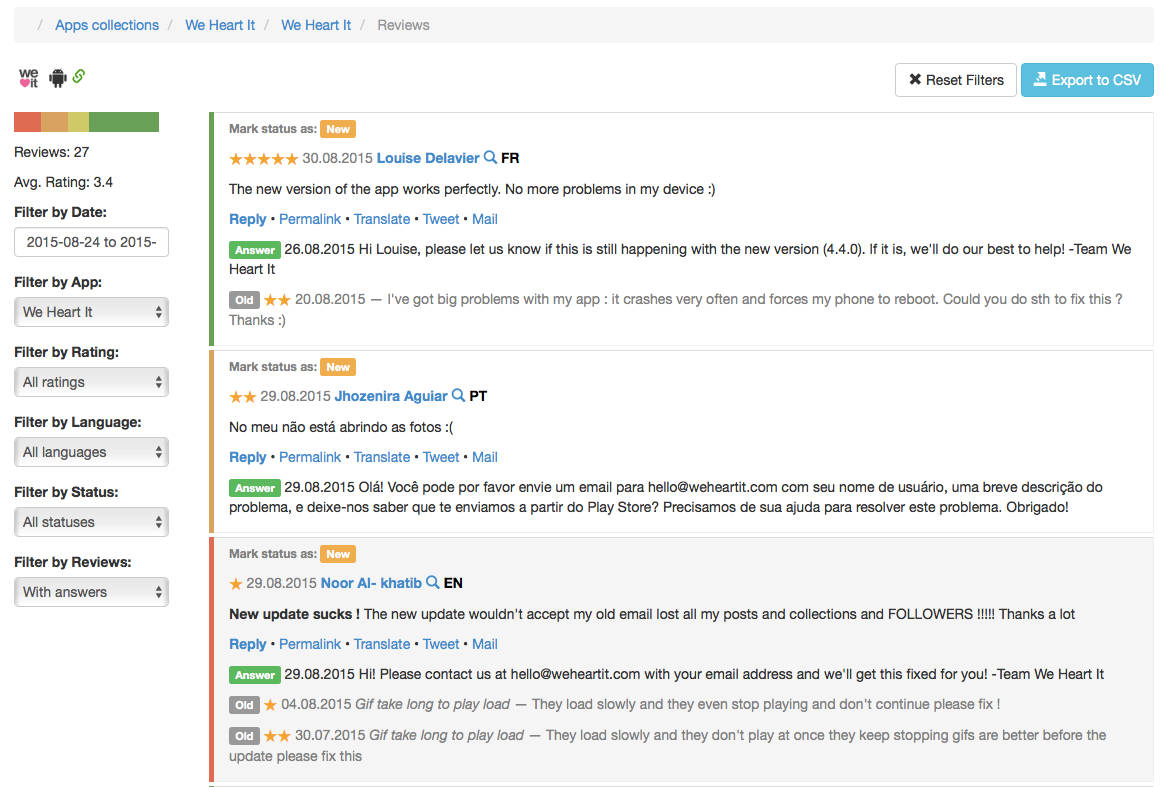Click magnifier icon next to Noor Al- khatib
This screenshot has height=787, width=1167.
click(x=433, y=583)
